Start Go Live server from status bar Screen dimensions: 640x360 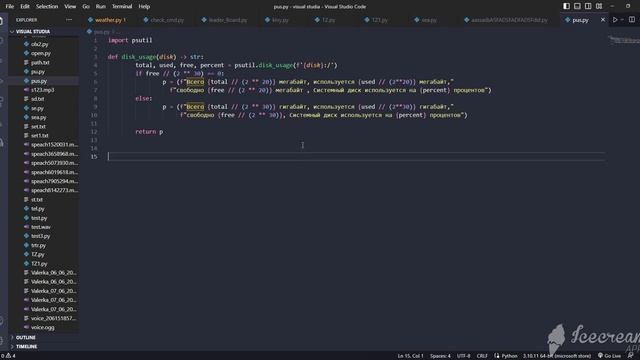609,356
